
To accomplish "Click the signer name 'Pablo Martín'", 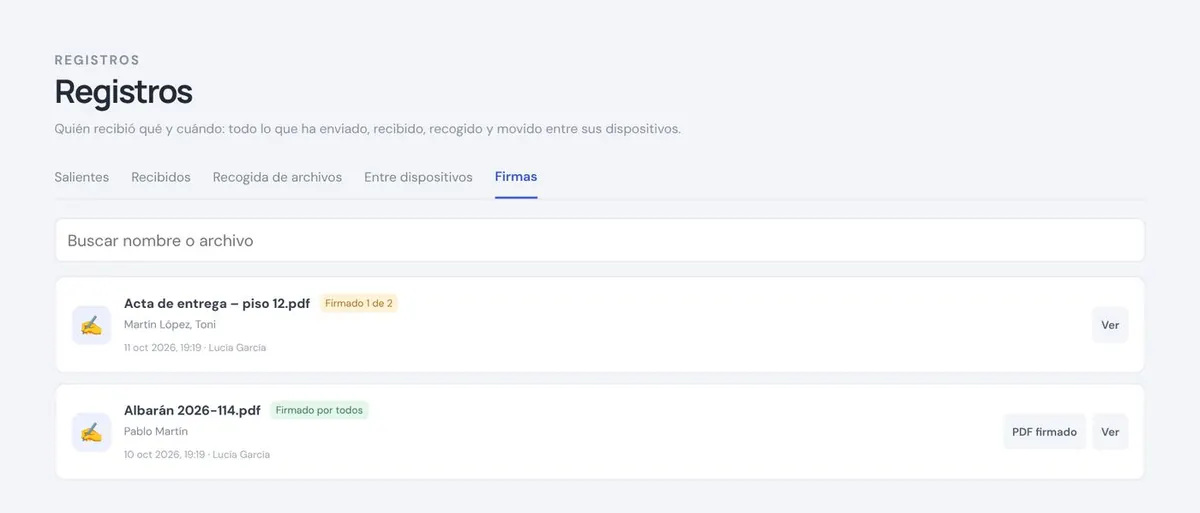I will [x=156, y=432].
